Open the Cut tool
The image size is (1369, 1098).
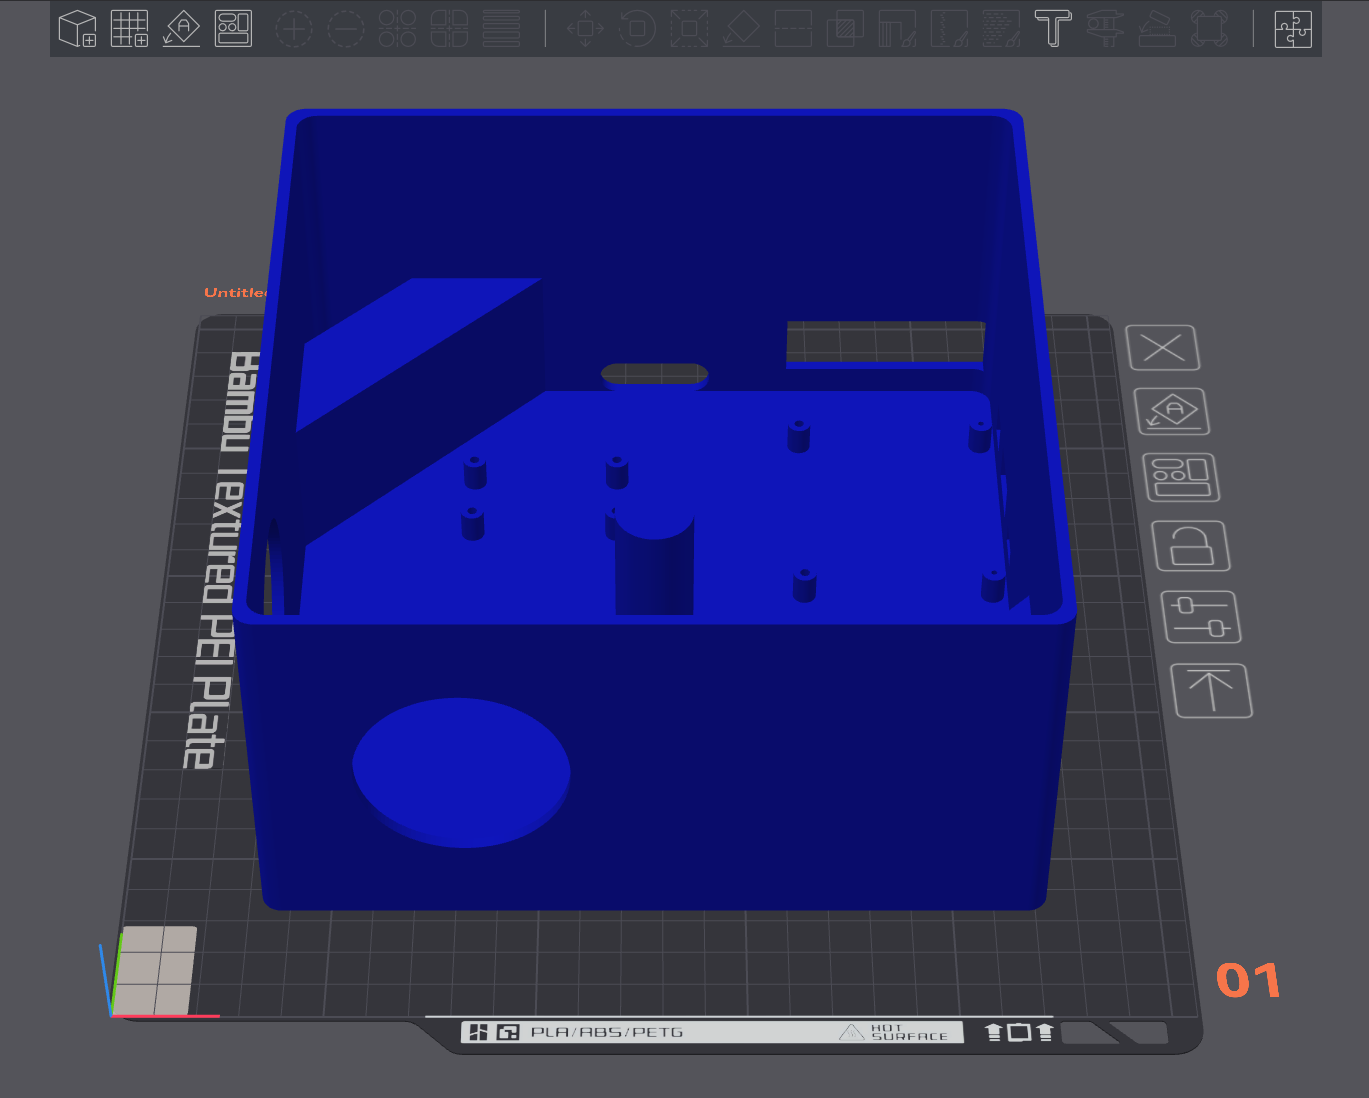pyautogui.click(x=793, y=29)
